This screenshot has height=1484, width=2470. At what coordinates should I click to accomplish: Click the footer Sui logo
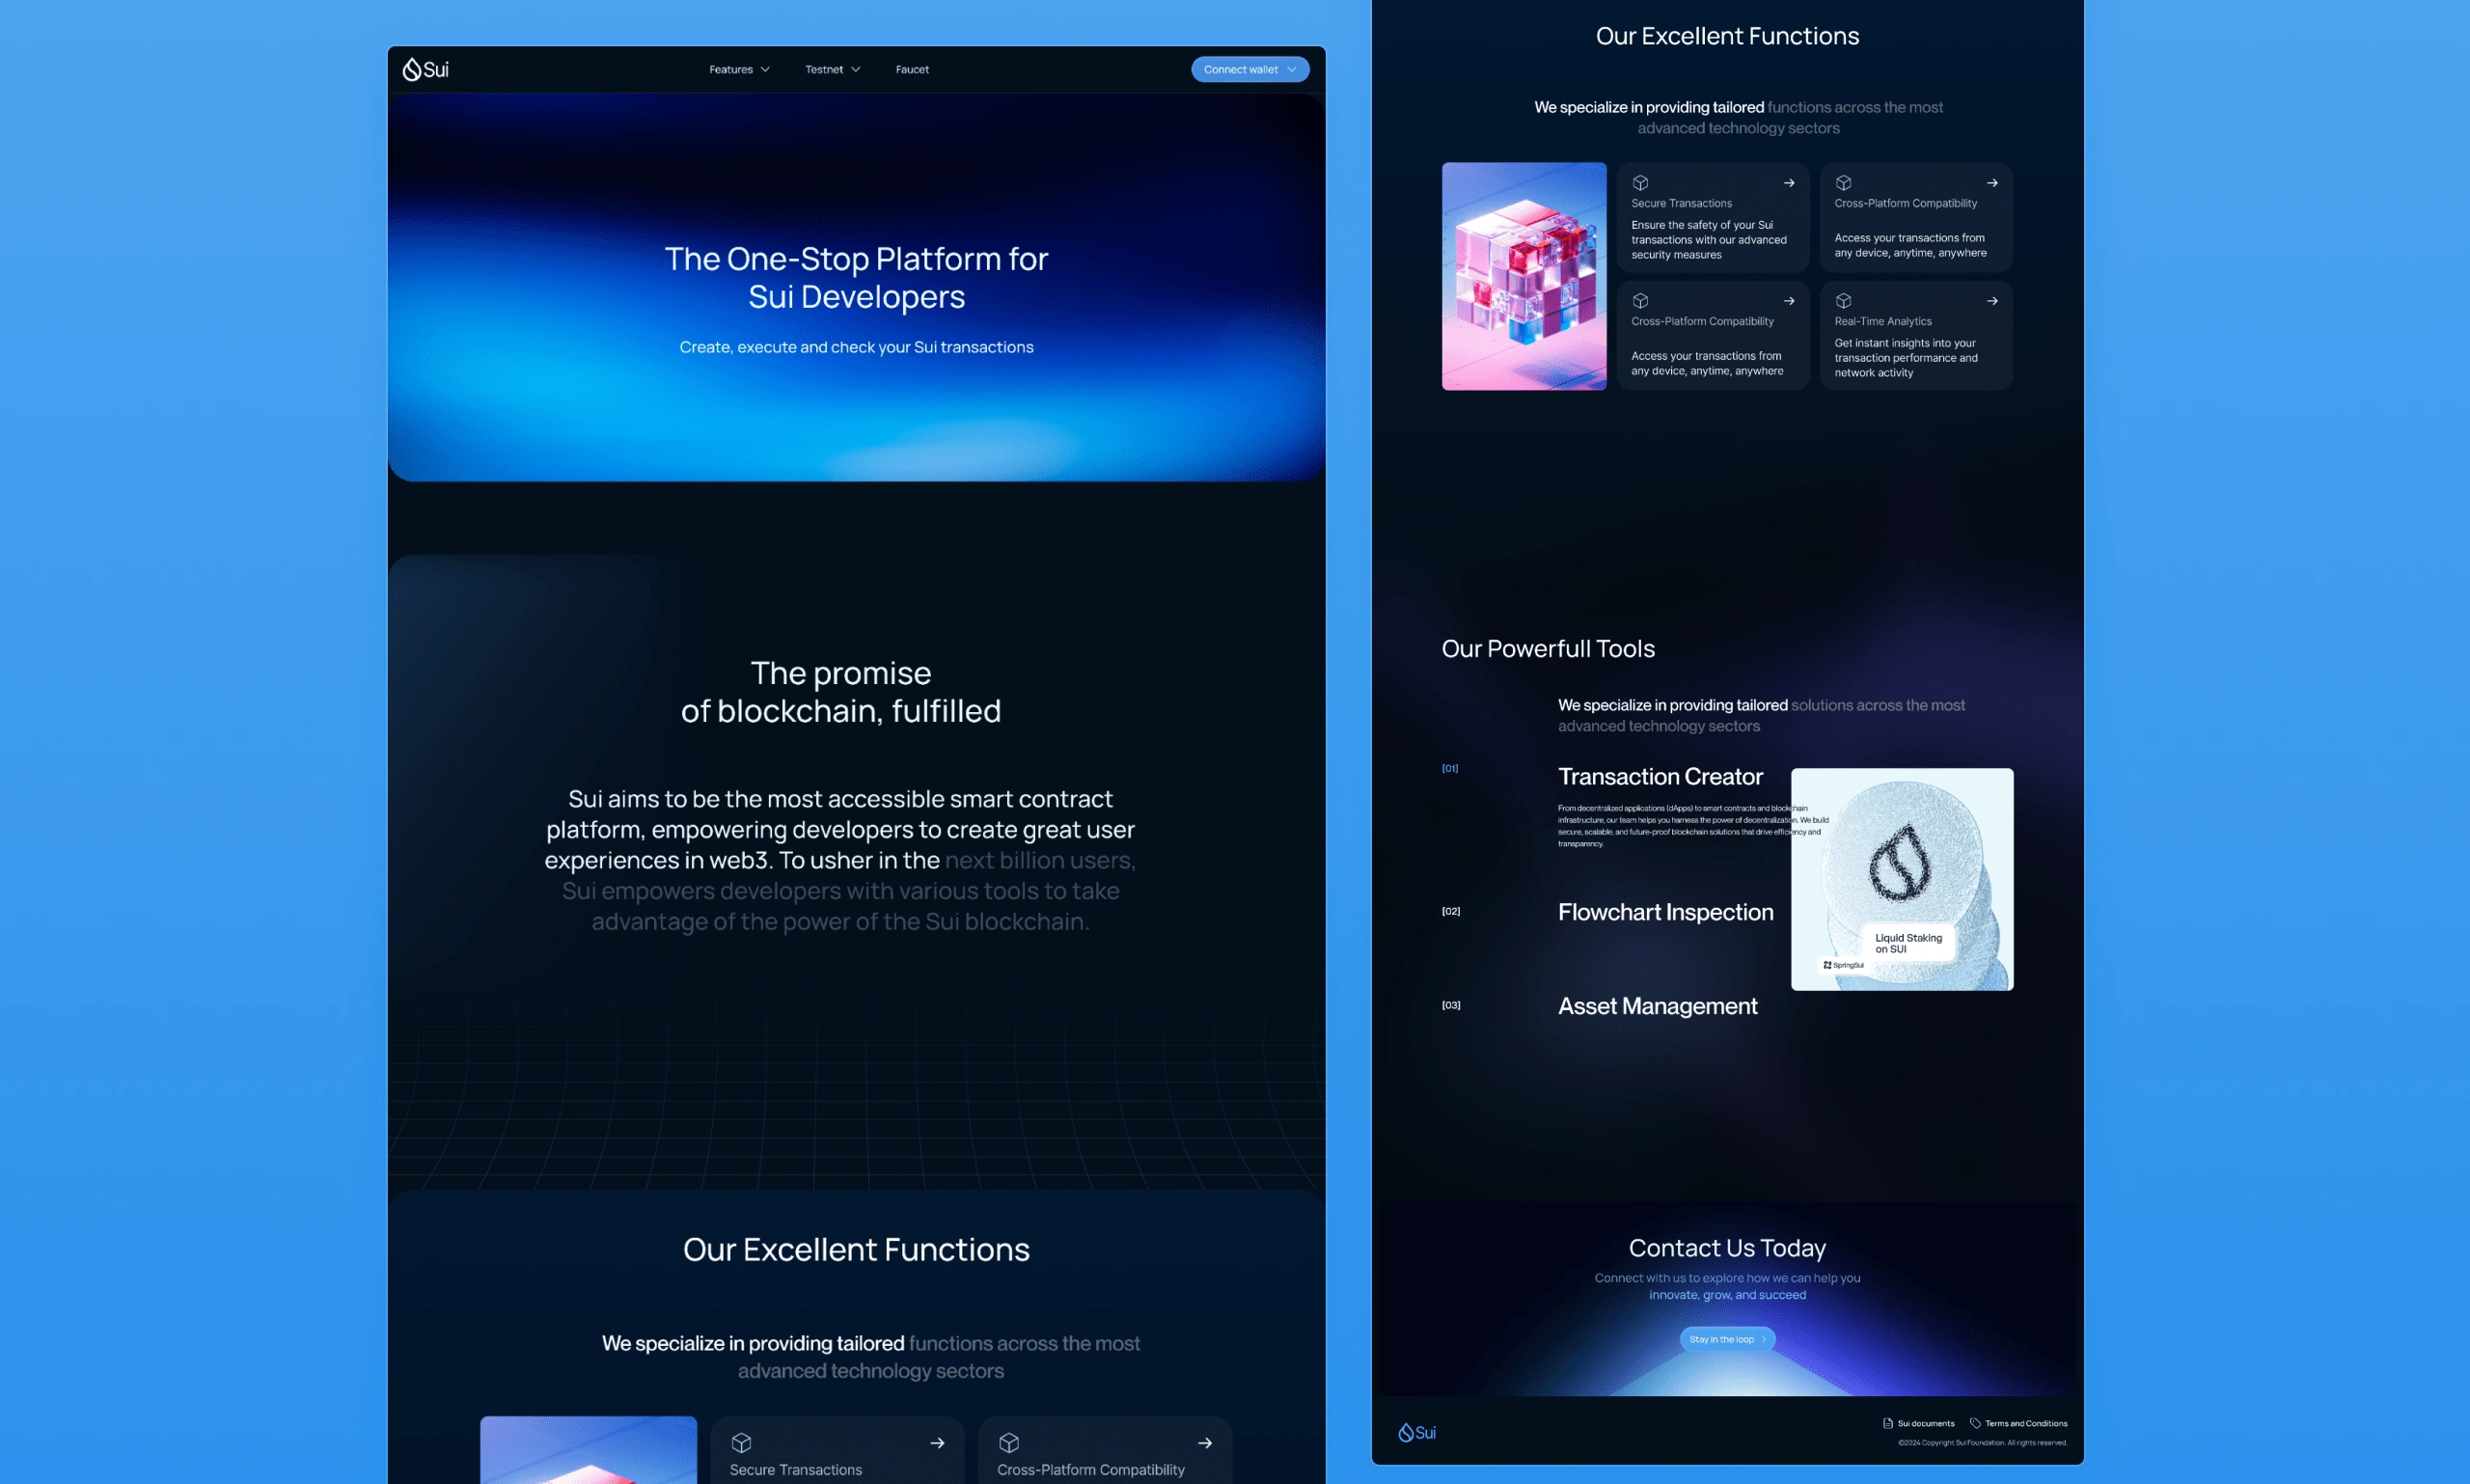coord(1416,1432)
